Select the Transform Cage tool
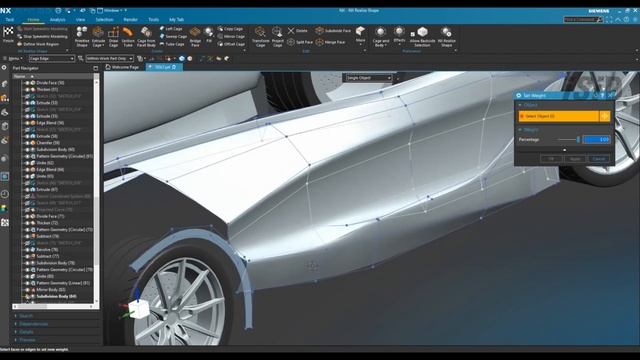This screenshot has height=360, width=640. tap(260, 36)
